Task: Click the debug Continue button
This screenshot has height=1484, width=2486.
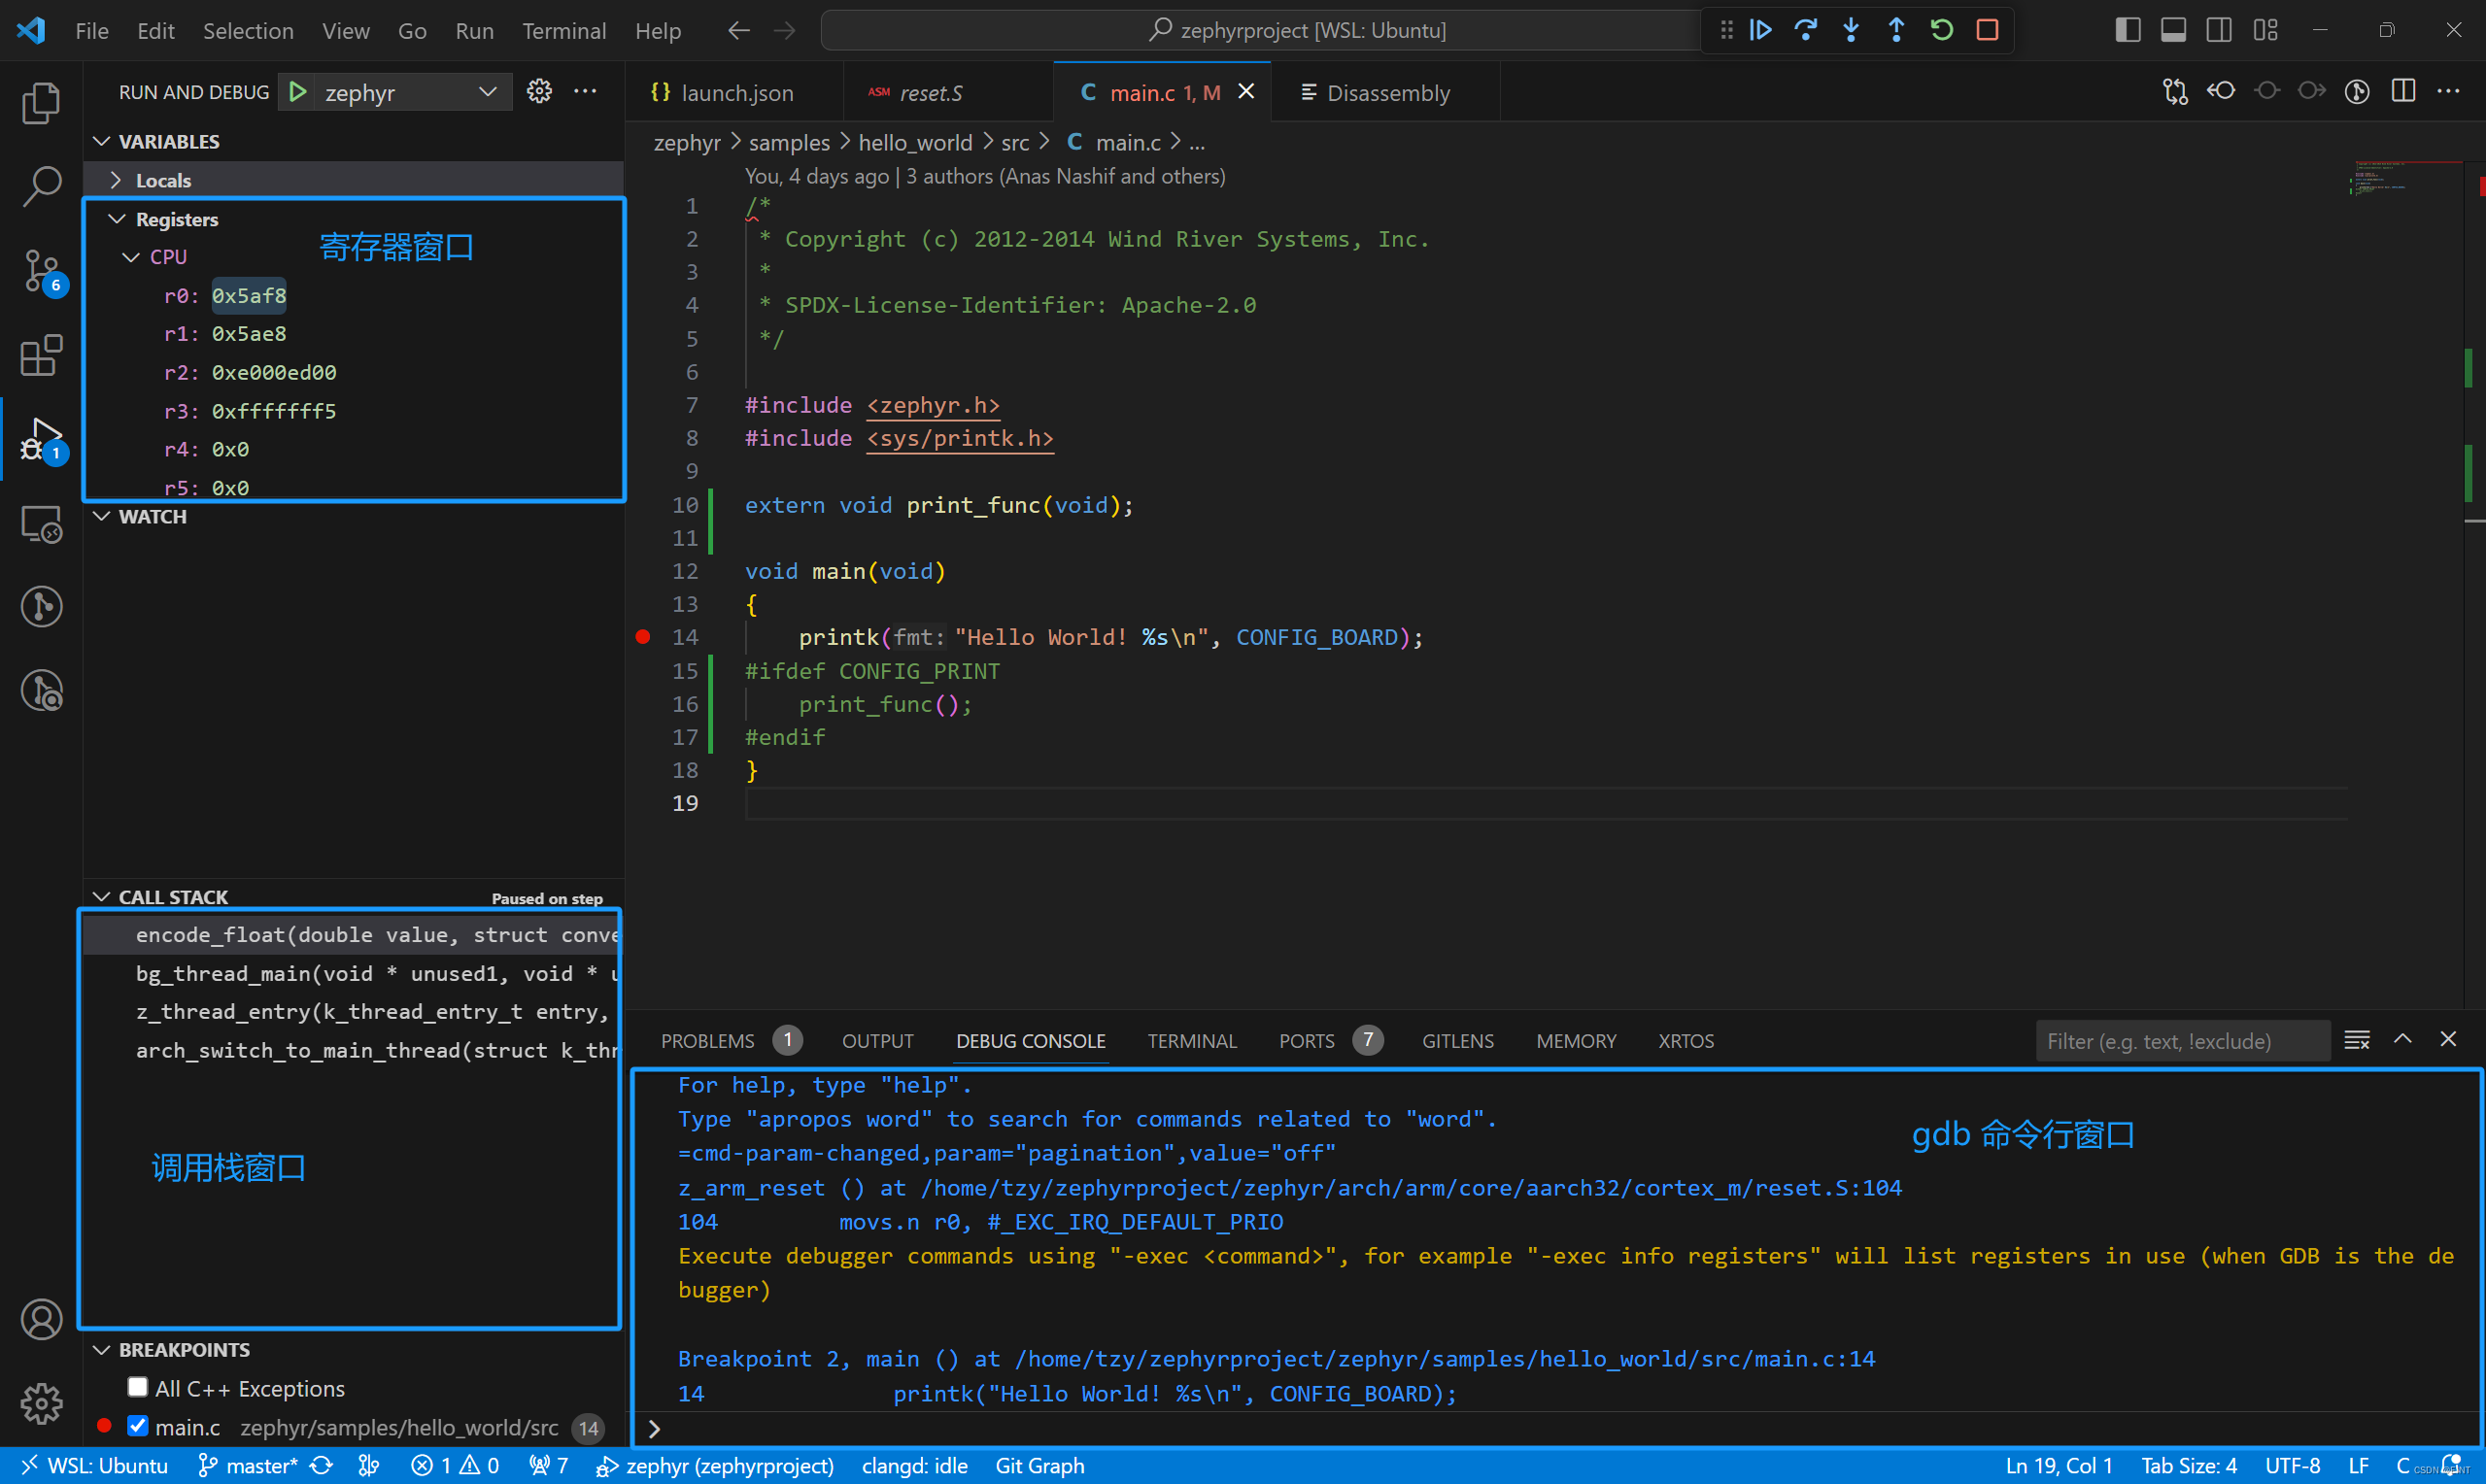Action: (x=1760, y=30)
